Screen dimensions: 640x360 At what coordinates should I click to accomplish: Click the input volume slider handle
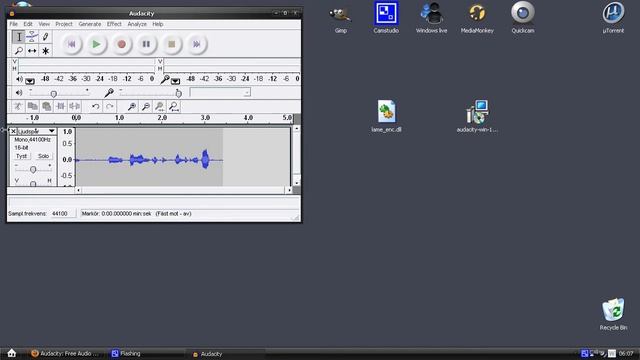(178, 94)
